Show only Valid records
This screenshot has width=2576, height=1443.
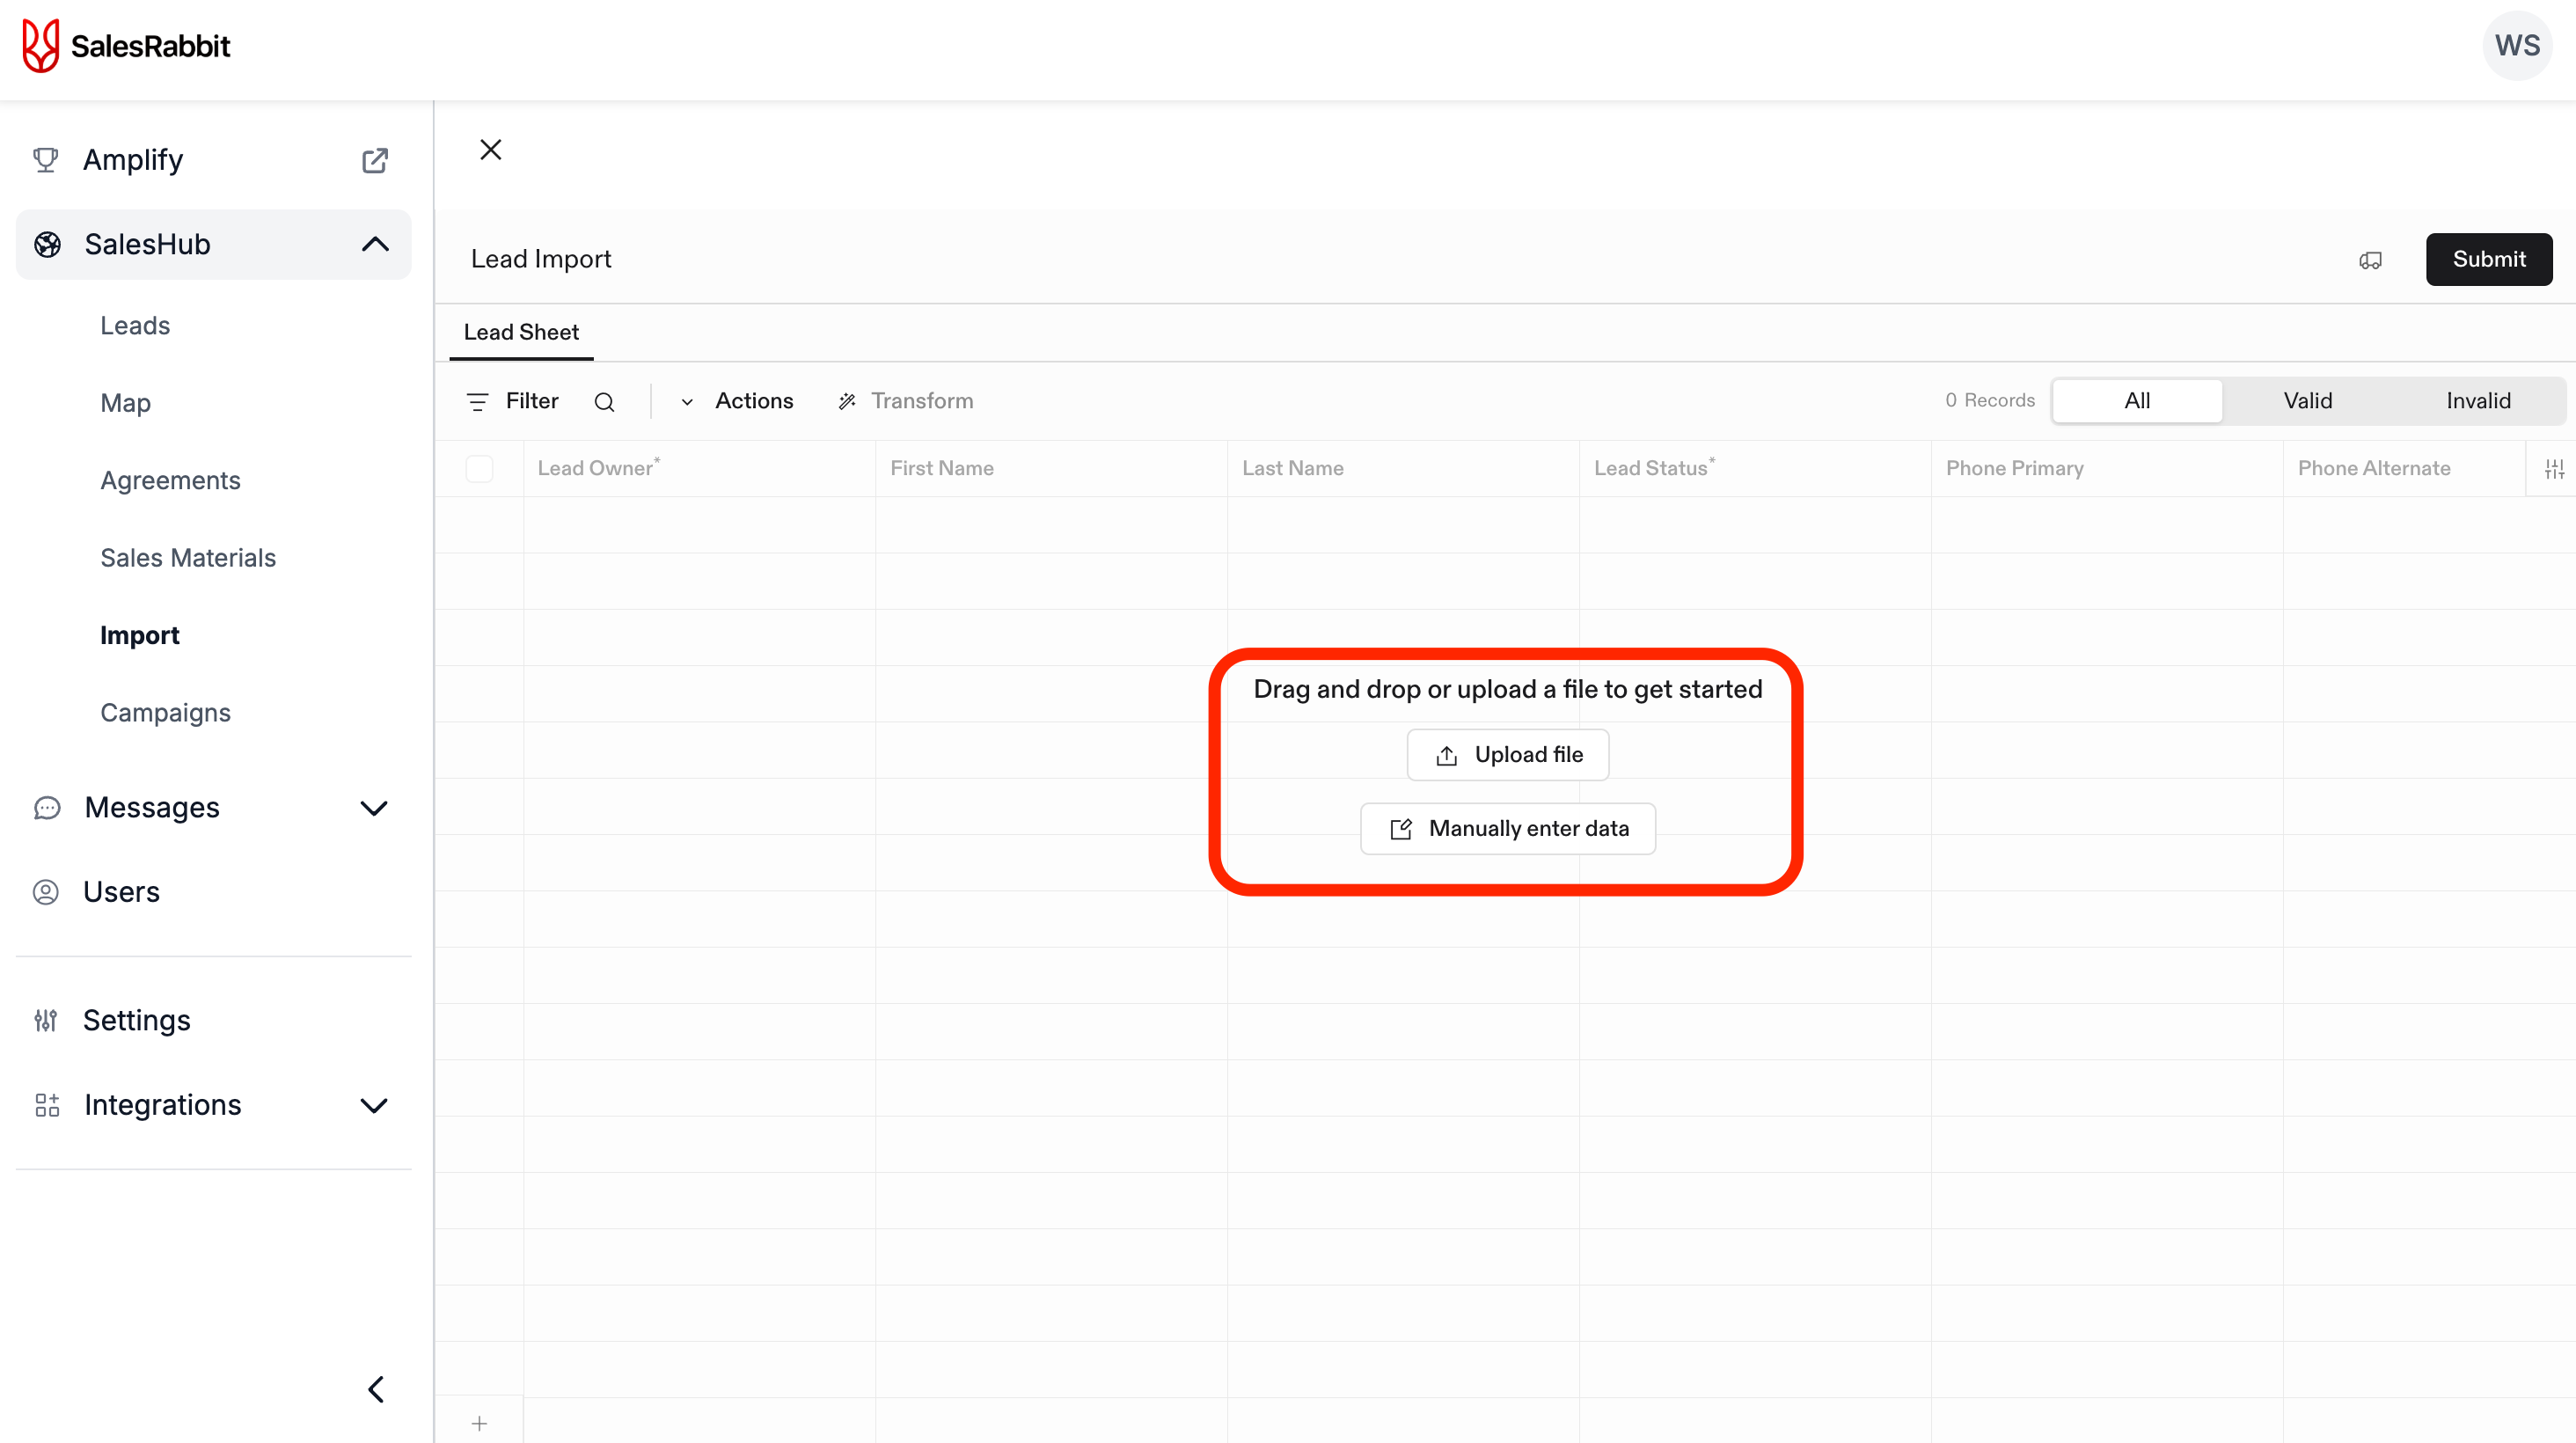coord(2307,401)
